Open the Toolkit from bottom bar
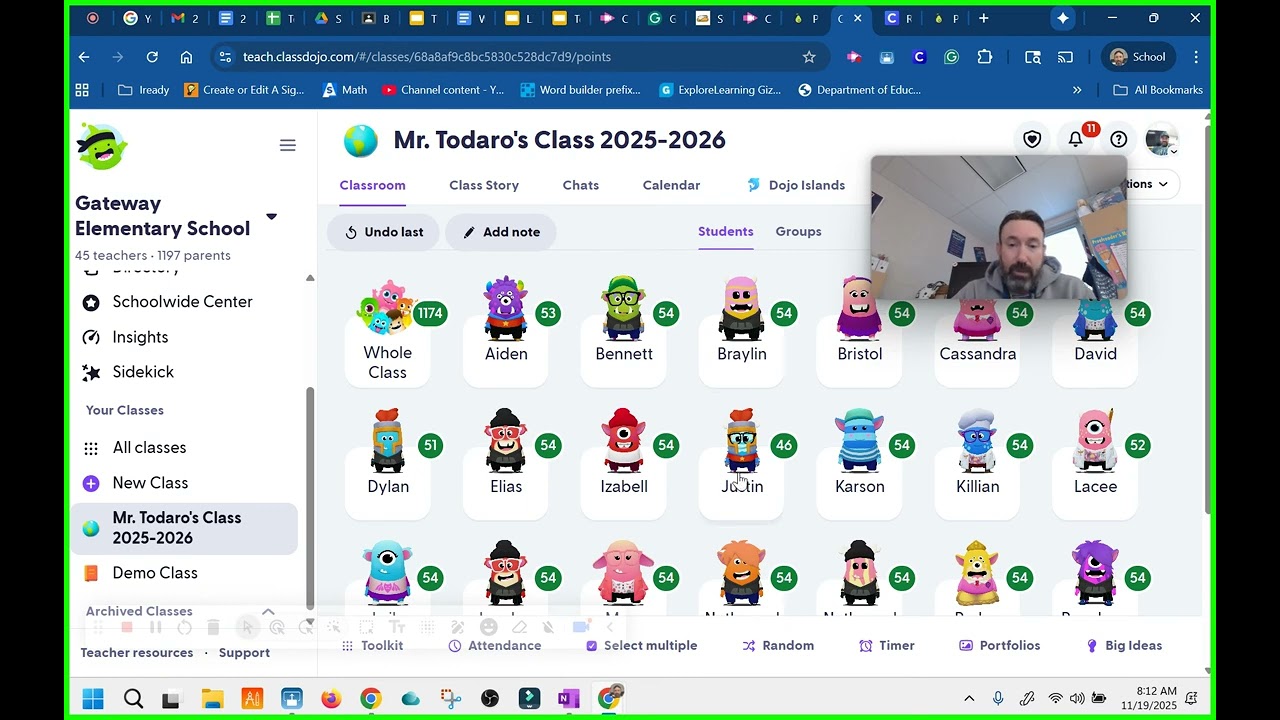This screenshot has height=720, width=1280. point(372,646)
